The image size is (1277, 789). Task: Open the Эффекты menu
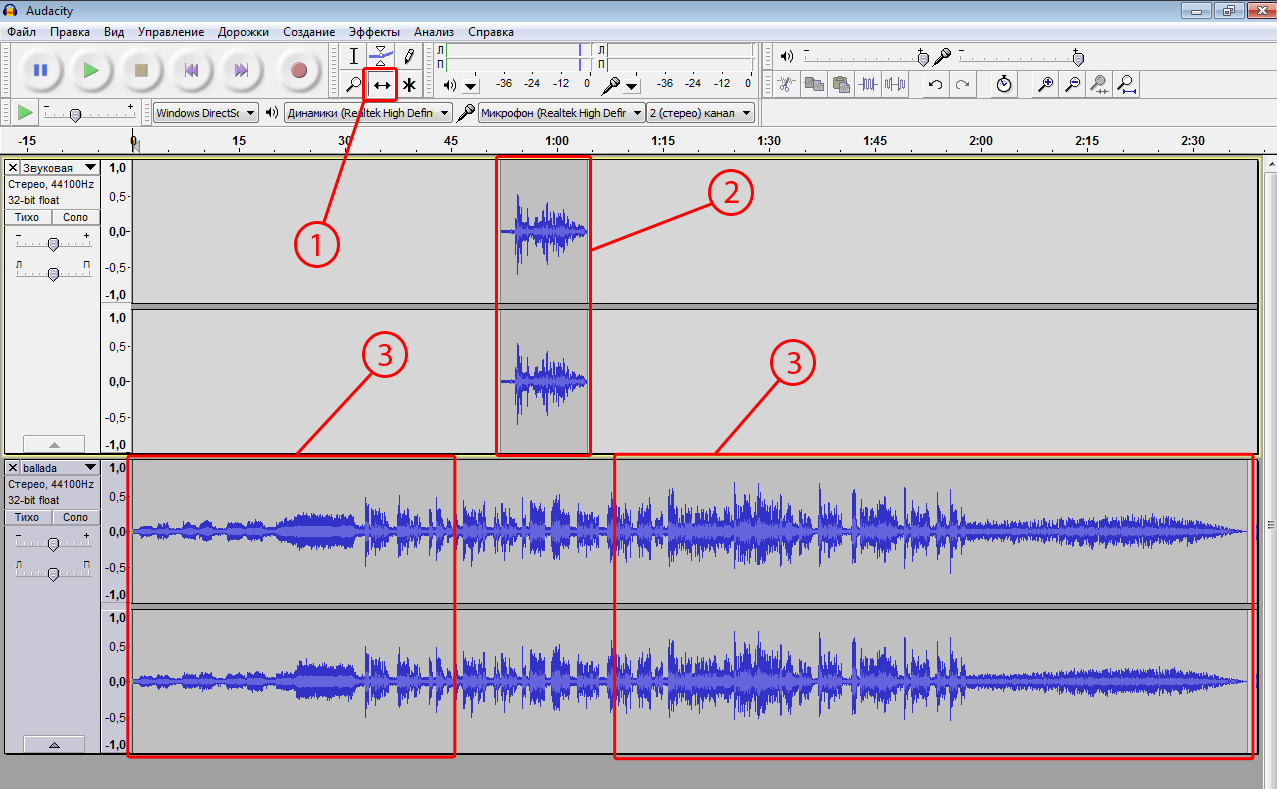tap(374, 32)
